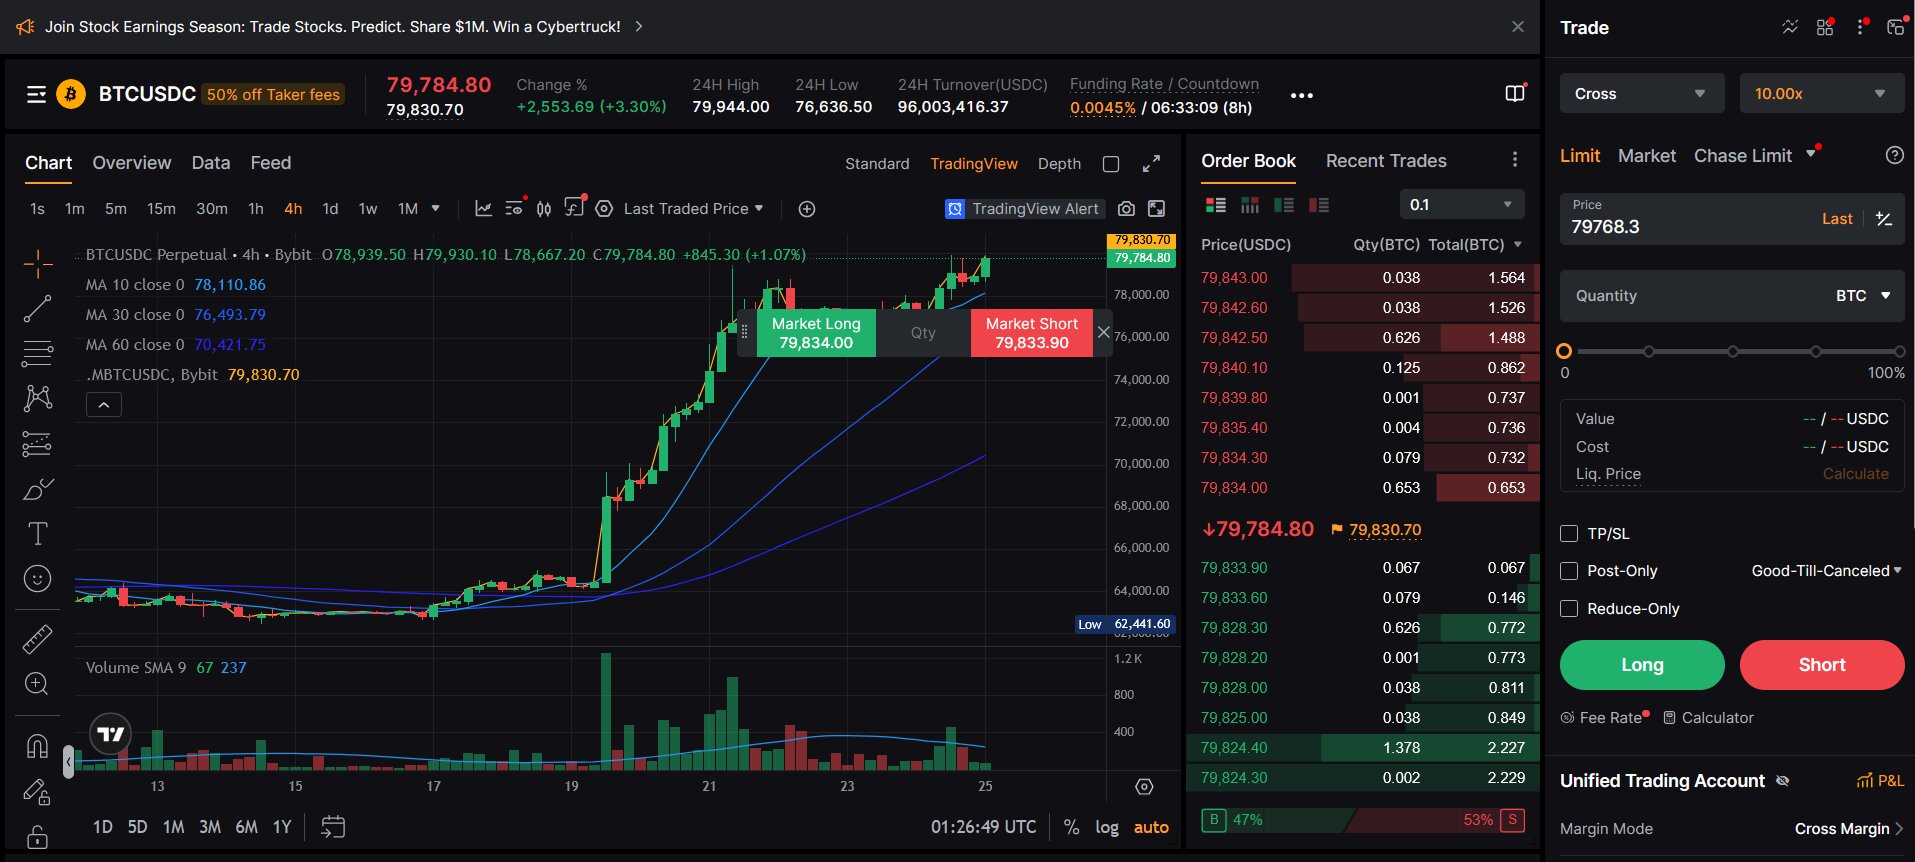Add a compare symbol with plus icon
Screen dimensions: 1915x862
click(x=807, y=208)
